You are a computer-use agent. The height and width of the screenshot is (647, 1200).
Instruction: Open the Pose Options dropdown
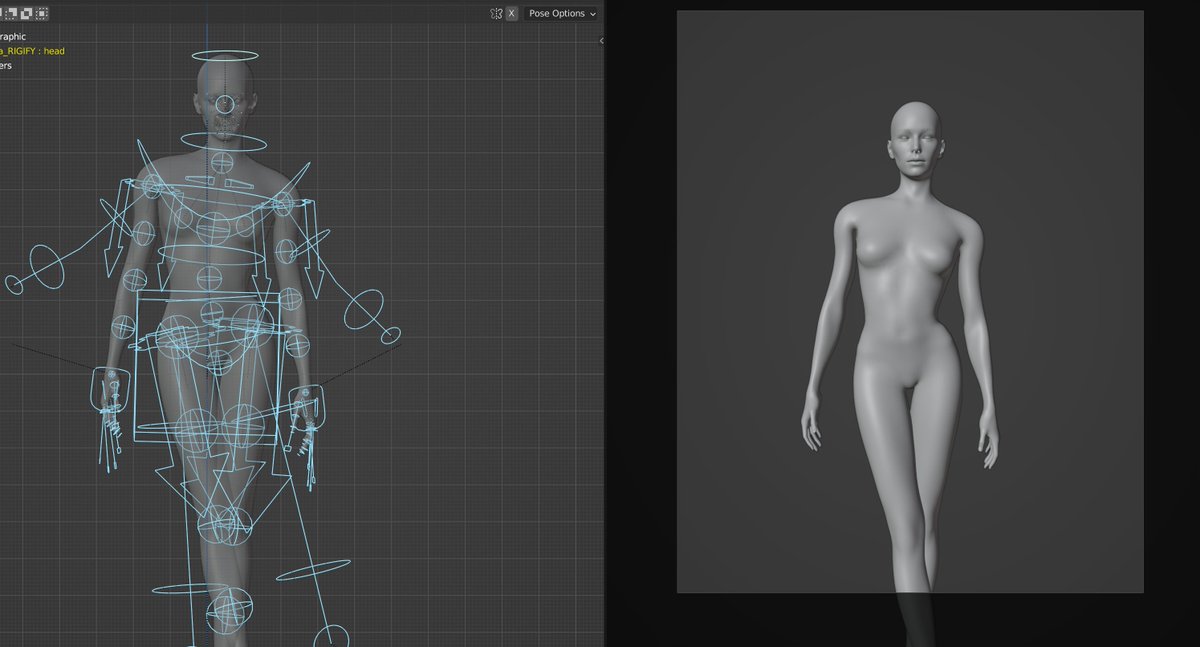pyautogui.click(x=562, y=14)
